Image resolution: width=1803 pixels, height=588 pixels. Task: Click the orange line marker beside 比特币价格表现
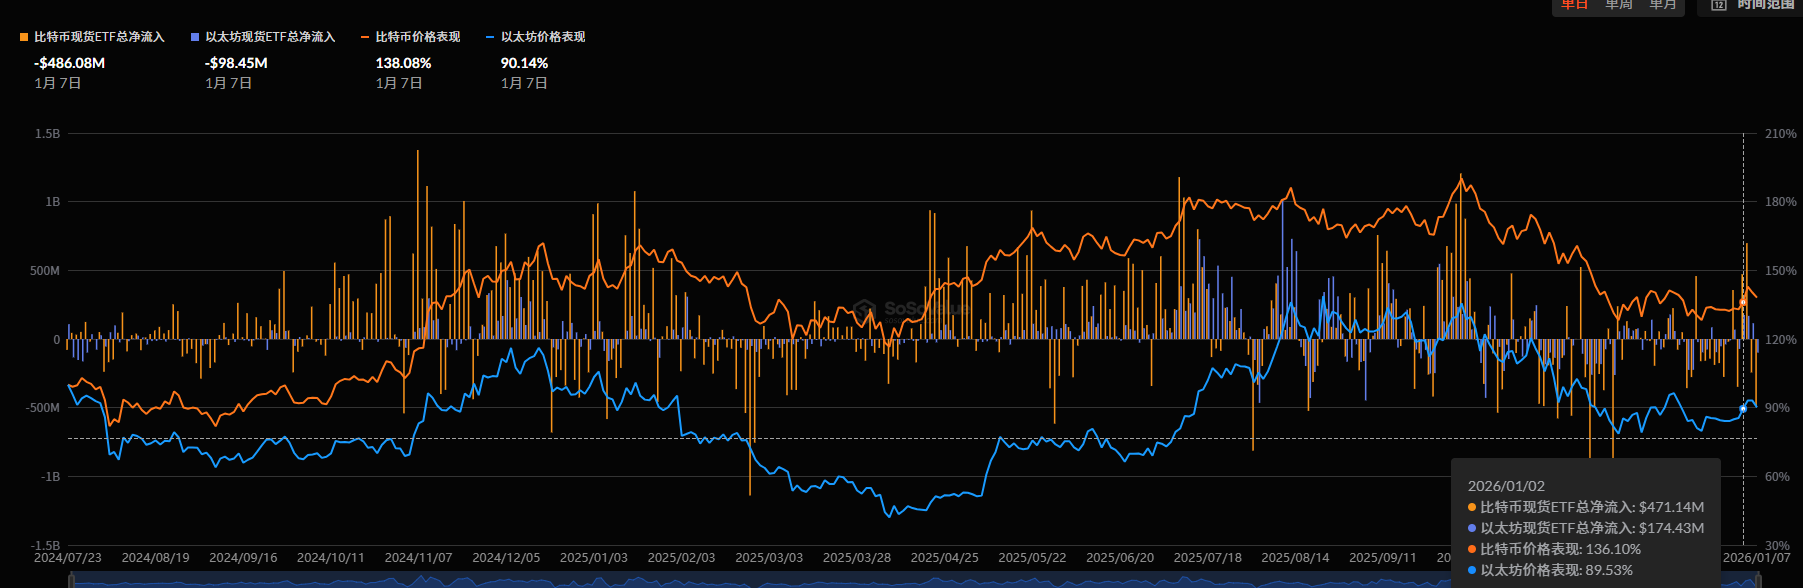[365, 37]
